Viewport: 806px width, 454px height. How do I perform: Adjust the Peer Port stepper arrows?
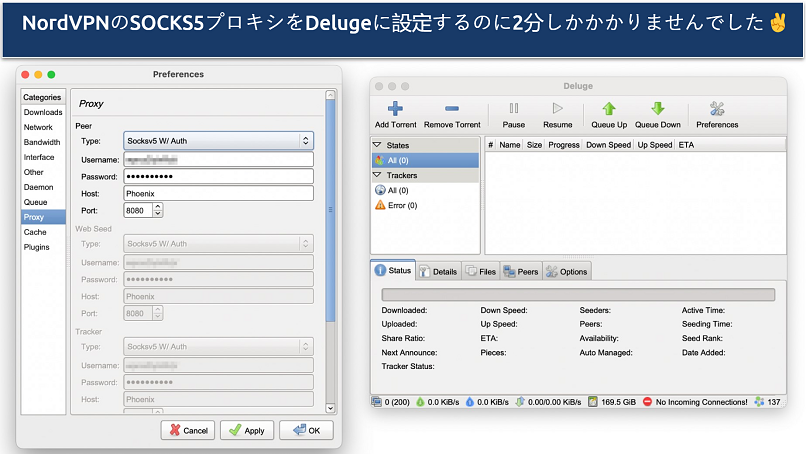158,211
